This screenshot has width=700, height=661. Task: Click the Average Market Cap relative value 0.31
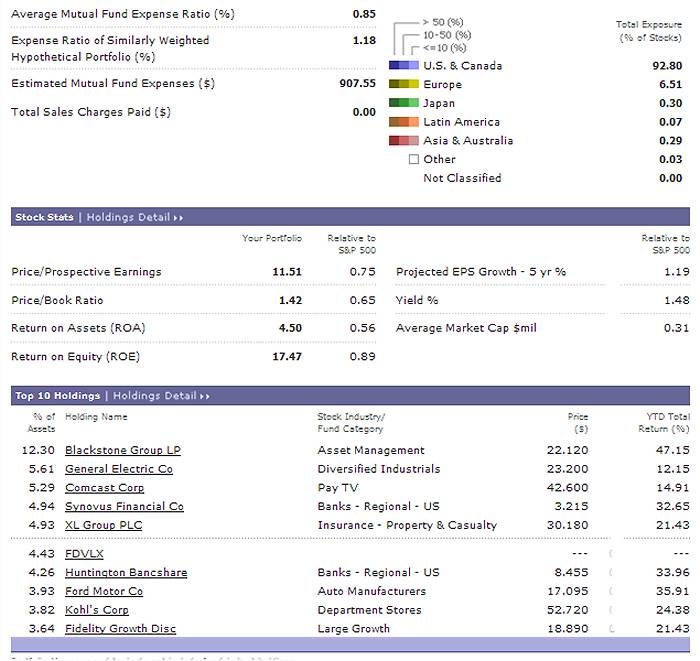click(677, 328)
